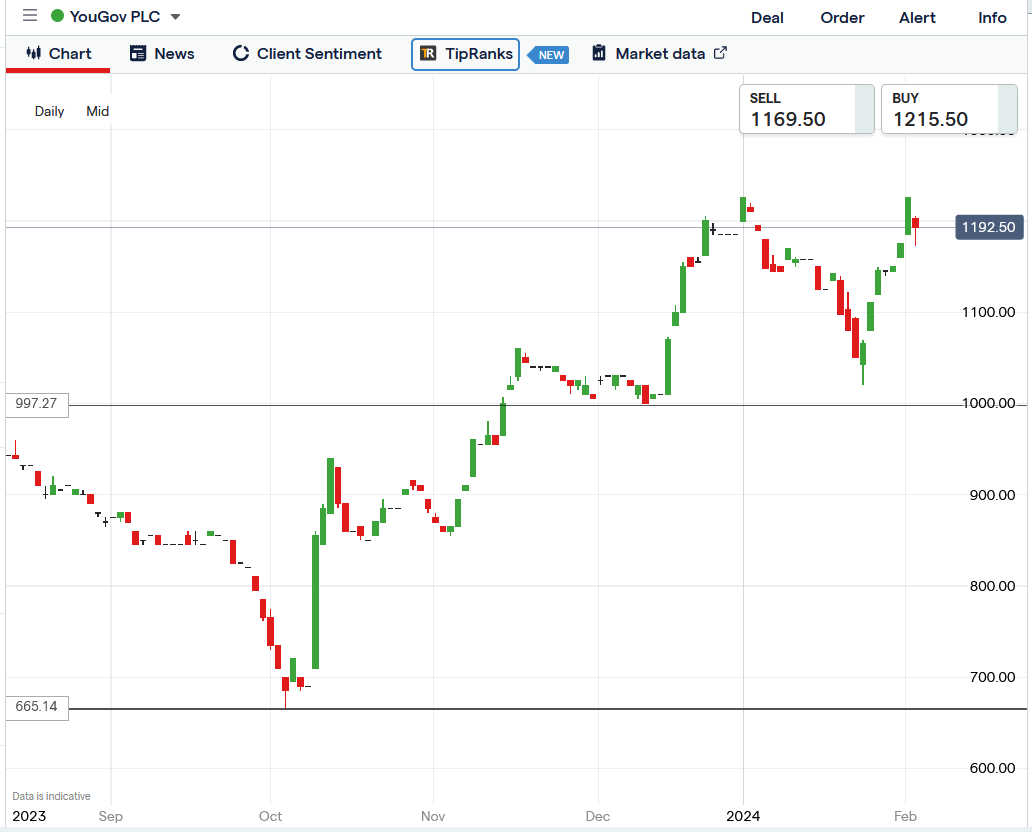Click the SELL 1169.50 price button

pyautogui.click(x=807, y=109)
